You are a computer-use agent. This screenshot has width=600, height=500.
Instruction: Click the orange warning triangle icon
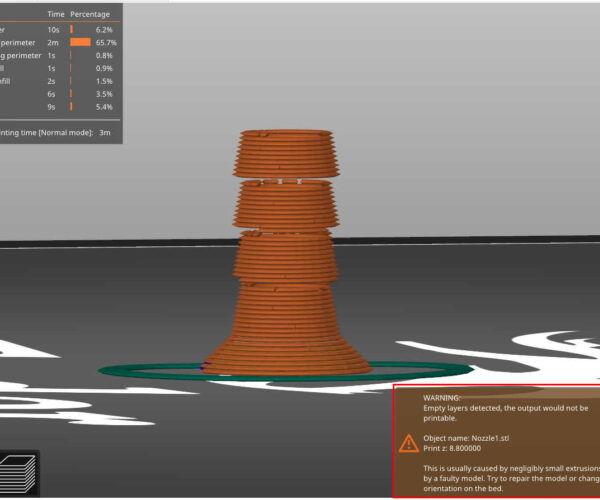coord(409,442)
